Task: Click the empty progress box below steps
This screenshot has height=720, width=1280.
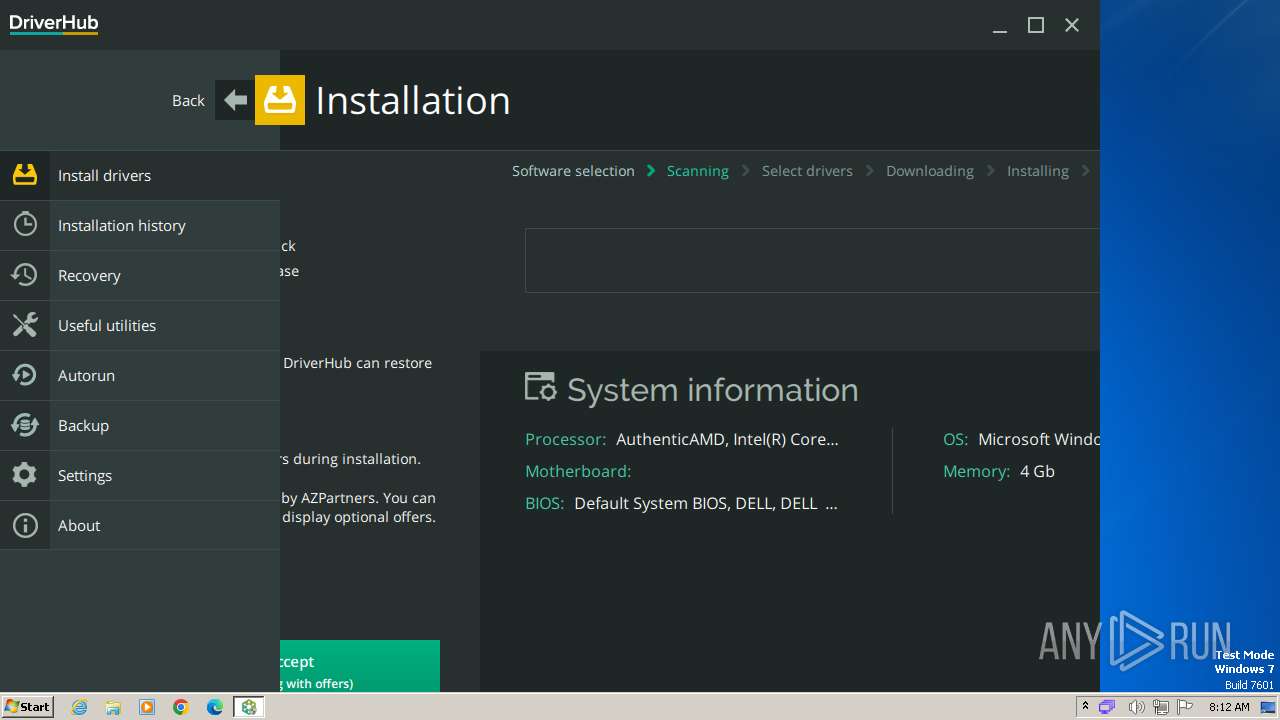Action: pos(812,260)
